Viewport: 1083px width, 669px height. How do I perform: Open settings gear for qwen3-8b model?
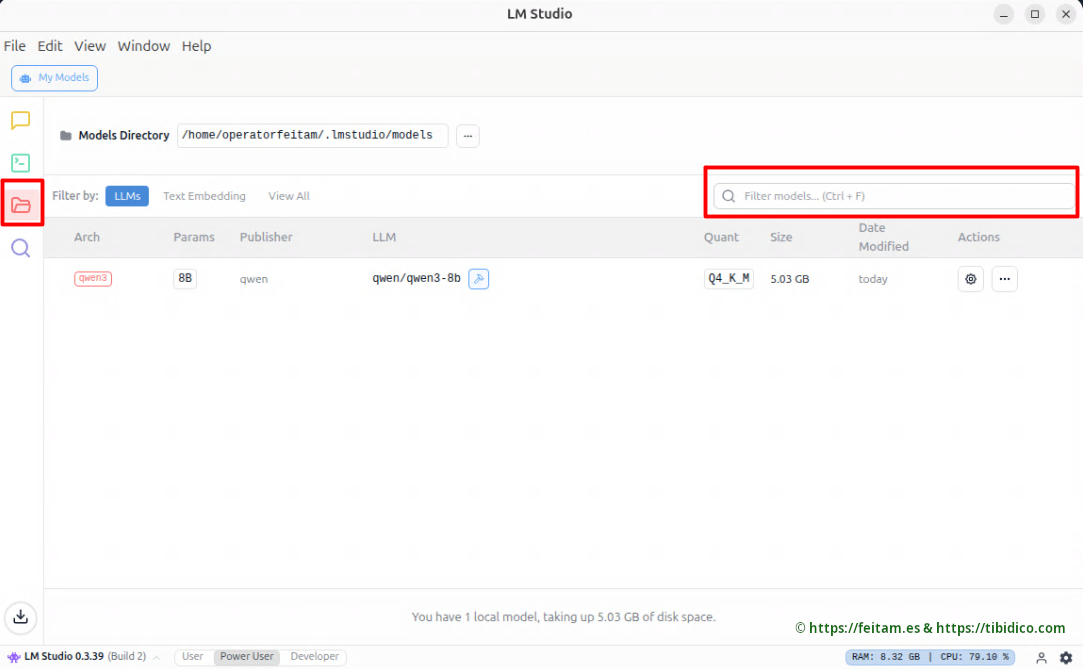970,279
